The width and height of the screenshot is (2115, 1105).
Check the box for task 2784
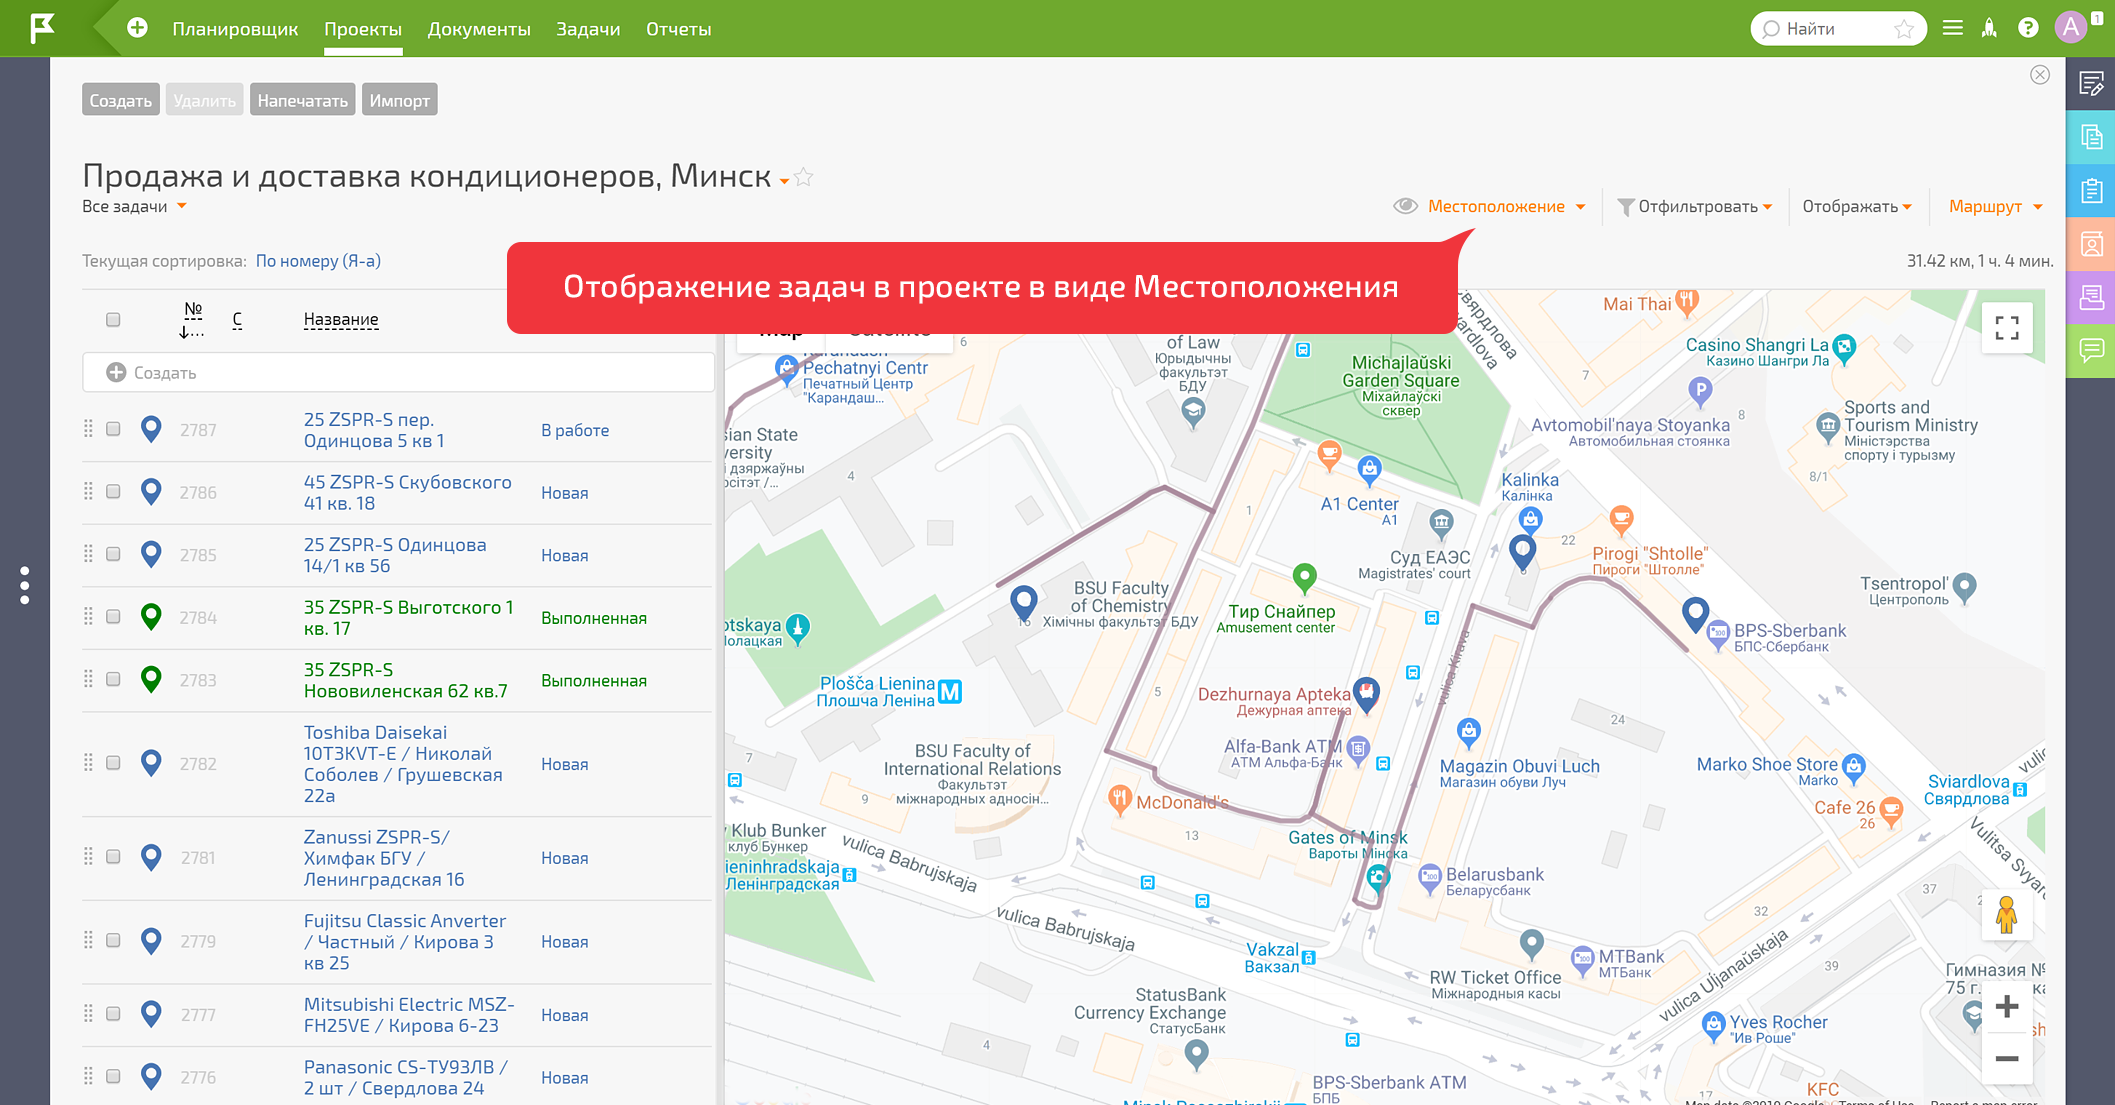113,617
